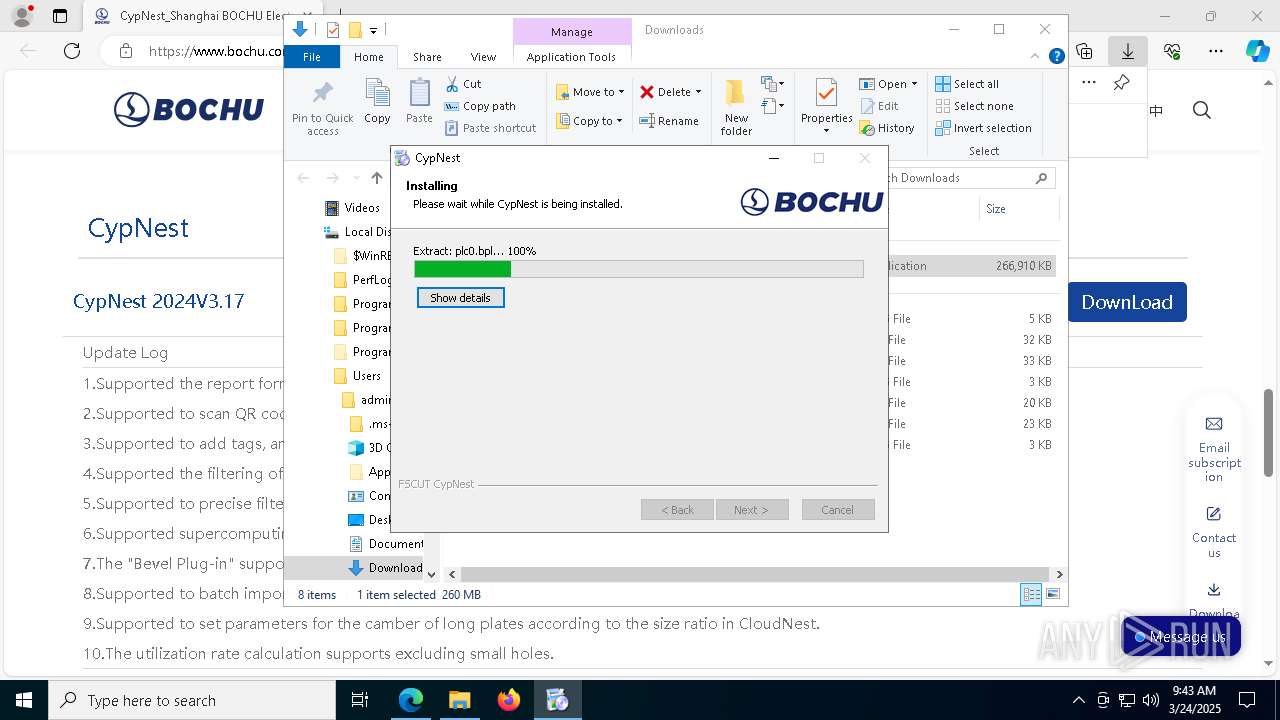This screenshot has height=720, width=1280.
Task: Click Select none in the ribbon
Action: click(974, 106)
